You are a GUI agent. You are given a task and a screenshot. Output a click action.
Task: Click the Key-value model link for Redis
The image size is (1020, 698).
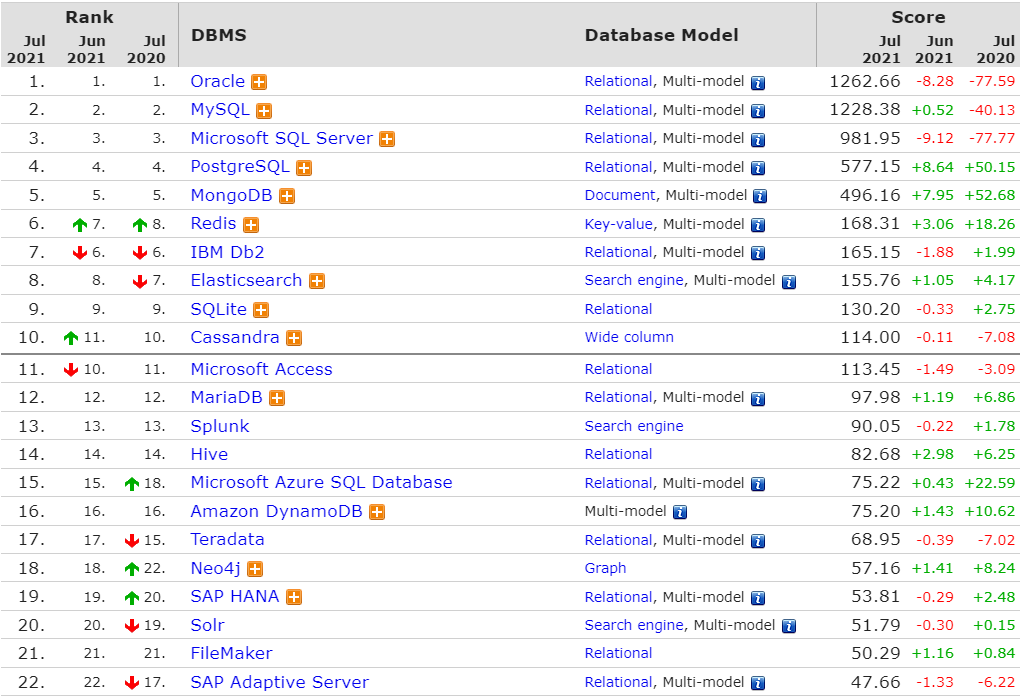pos(619,224)
